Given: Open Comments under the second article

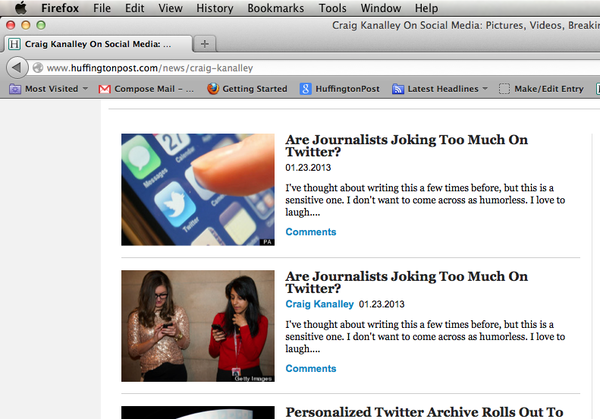Looking at the screenshot, I should pyautogui.click(x=311, y=368).
